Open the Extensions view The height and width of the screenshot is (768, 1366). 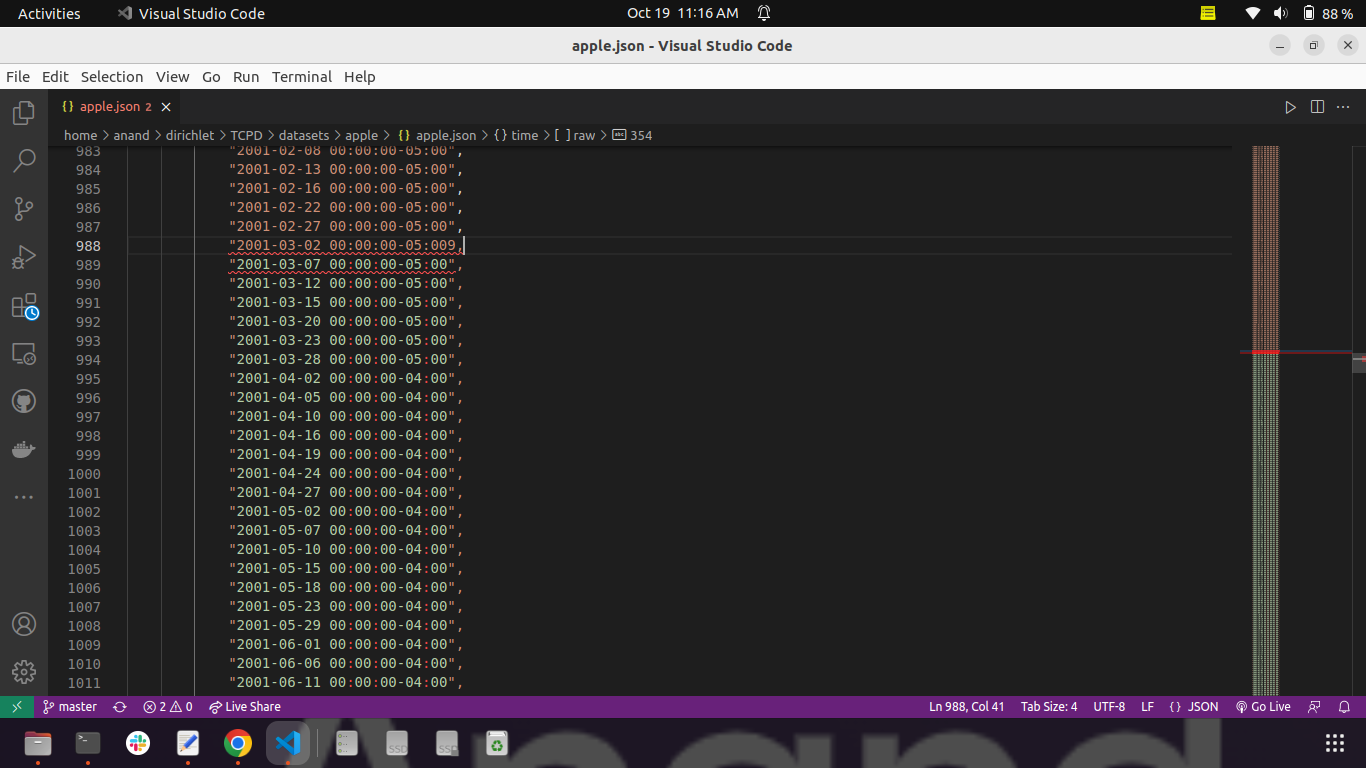coord(22,305)
